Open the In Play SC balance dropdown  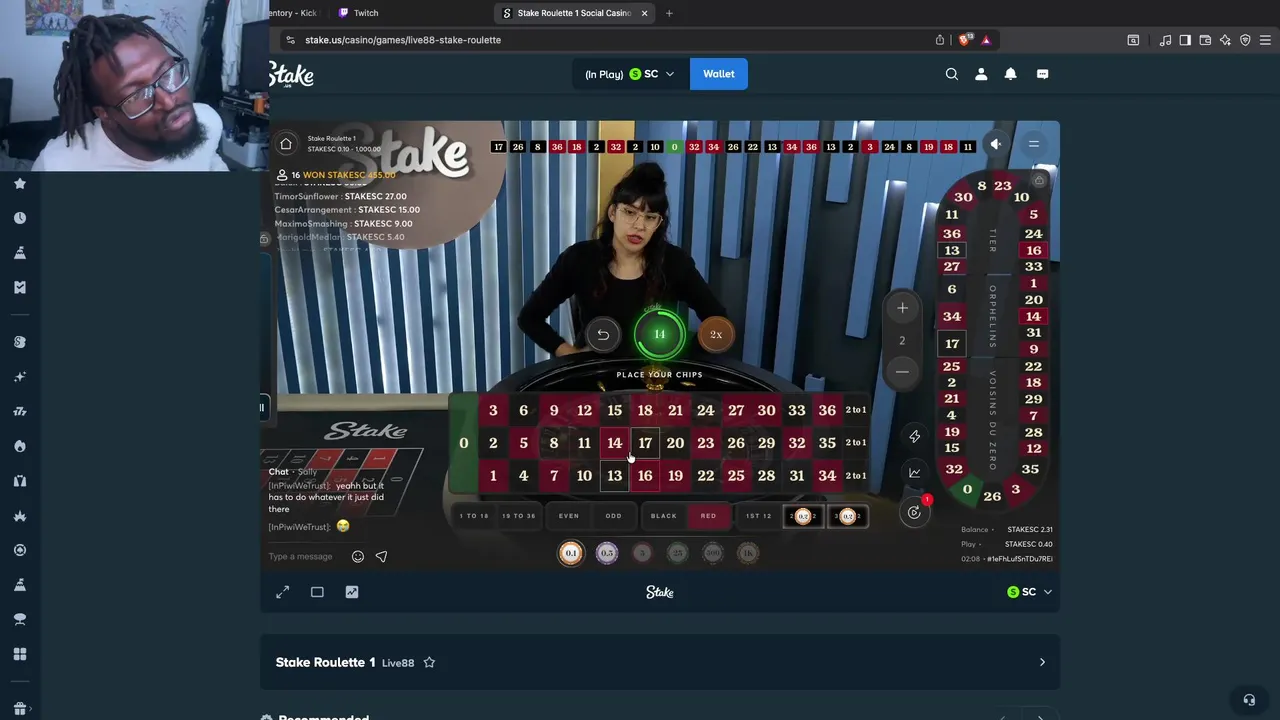tap(630, 74)
